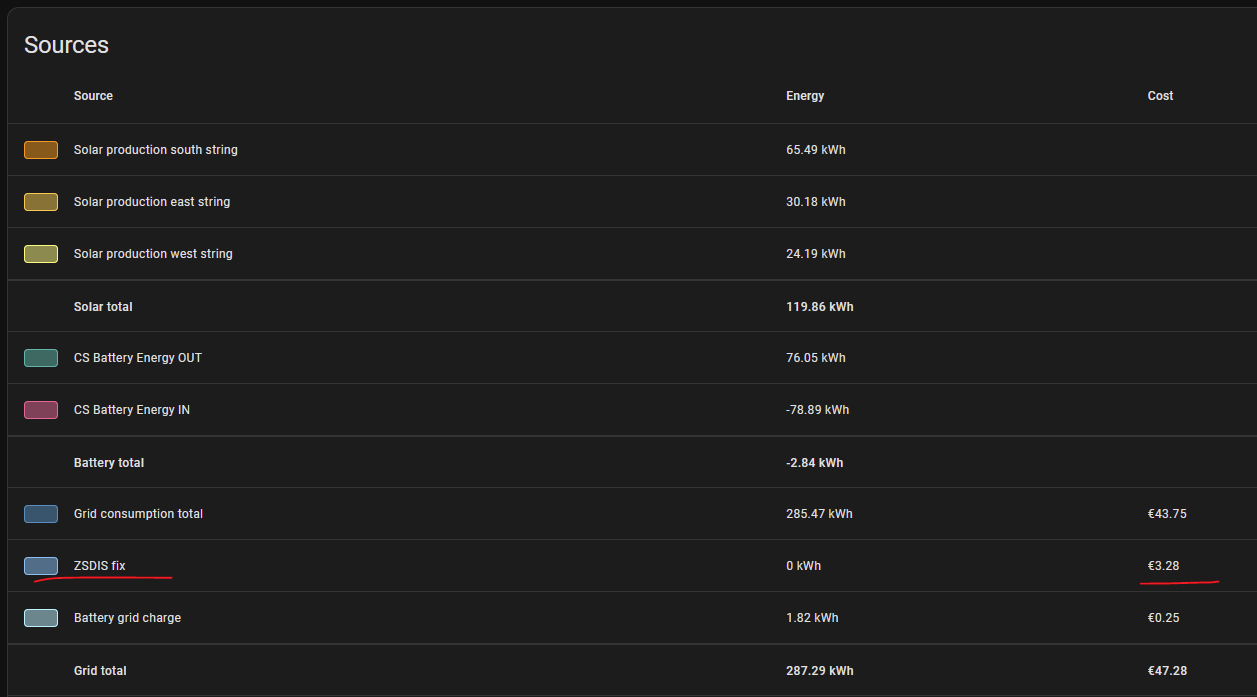The height and width of the screenshot is (697, 1257).
Task: Click the Sources card title
Action: tap(66, 45)
